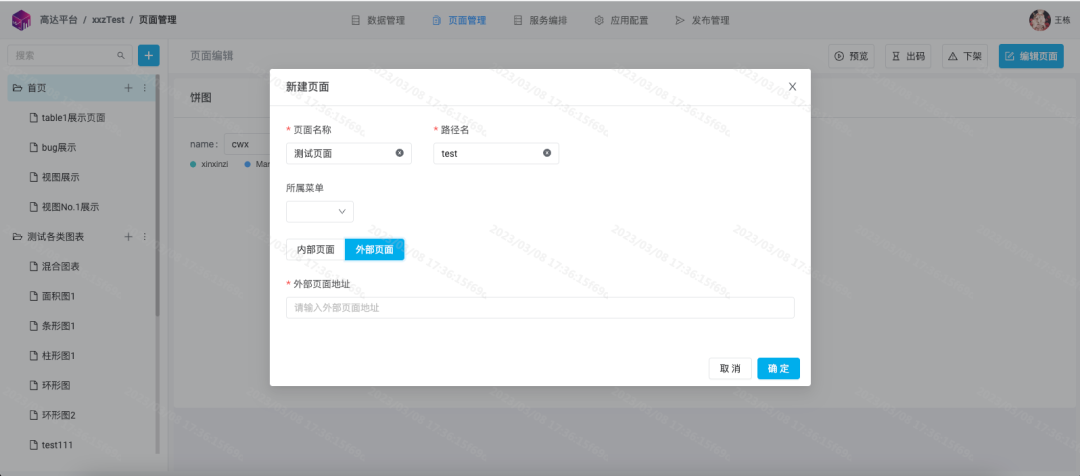Click the sidebar 搜索 input
The image size is (1080, 476).
tap(70, 55)
